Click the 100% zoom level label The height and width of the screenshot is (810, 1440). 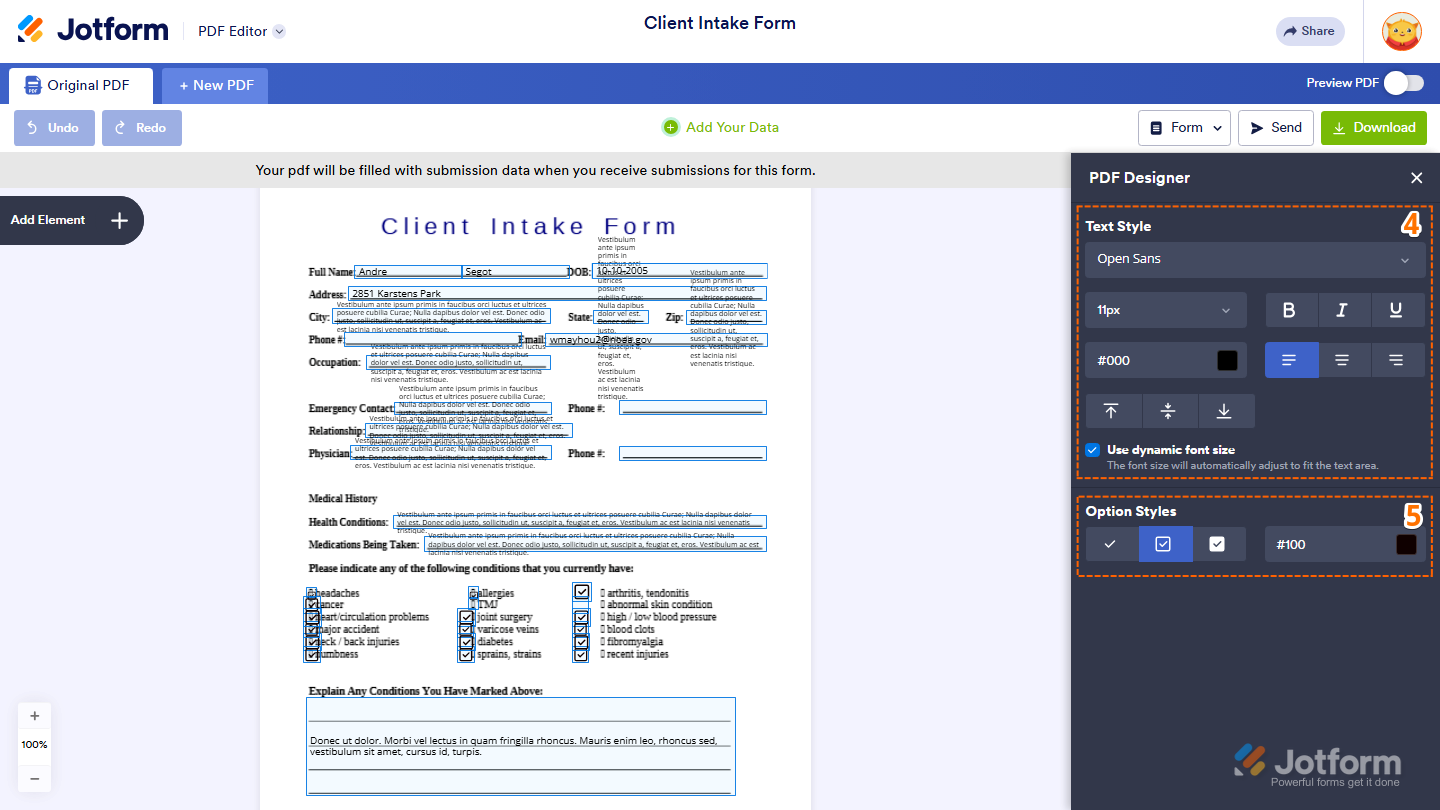(x=35, y=745)
